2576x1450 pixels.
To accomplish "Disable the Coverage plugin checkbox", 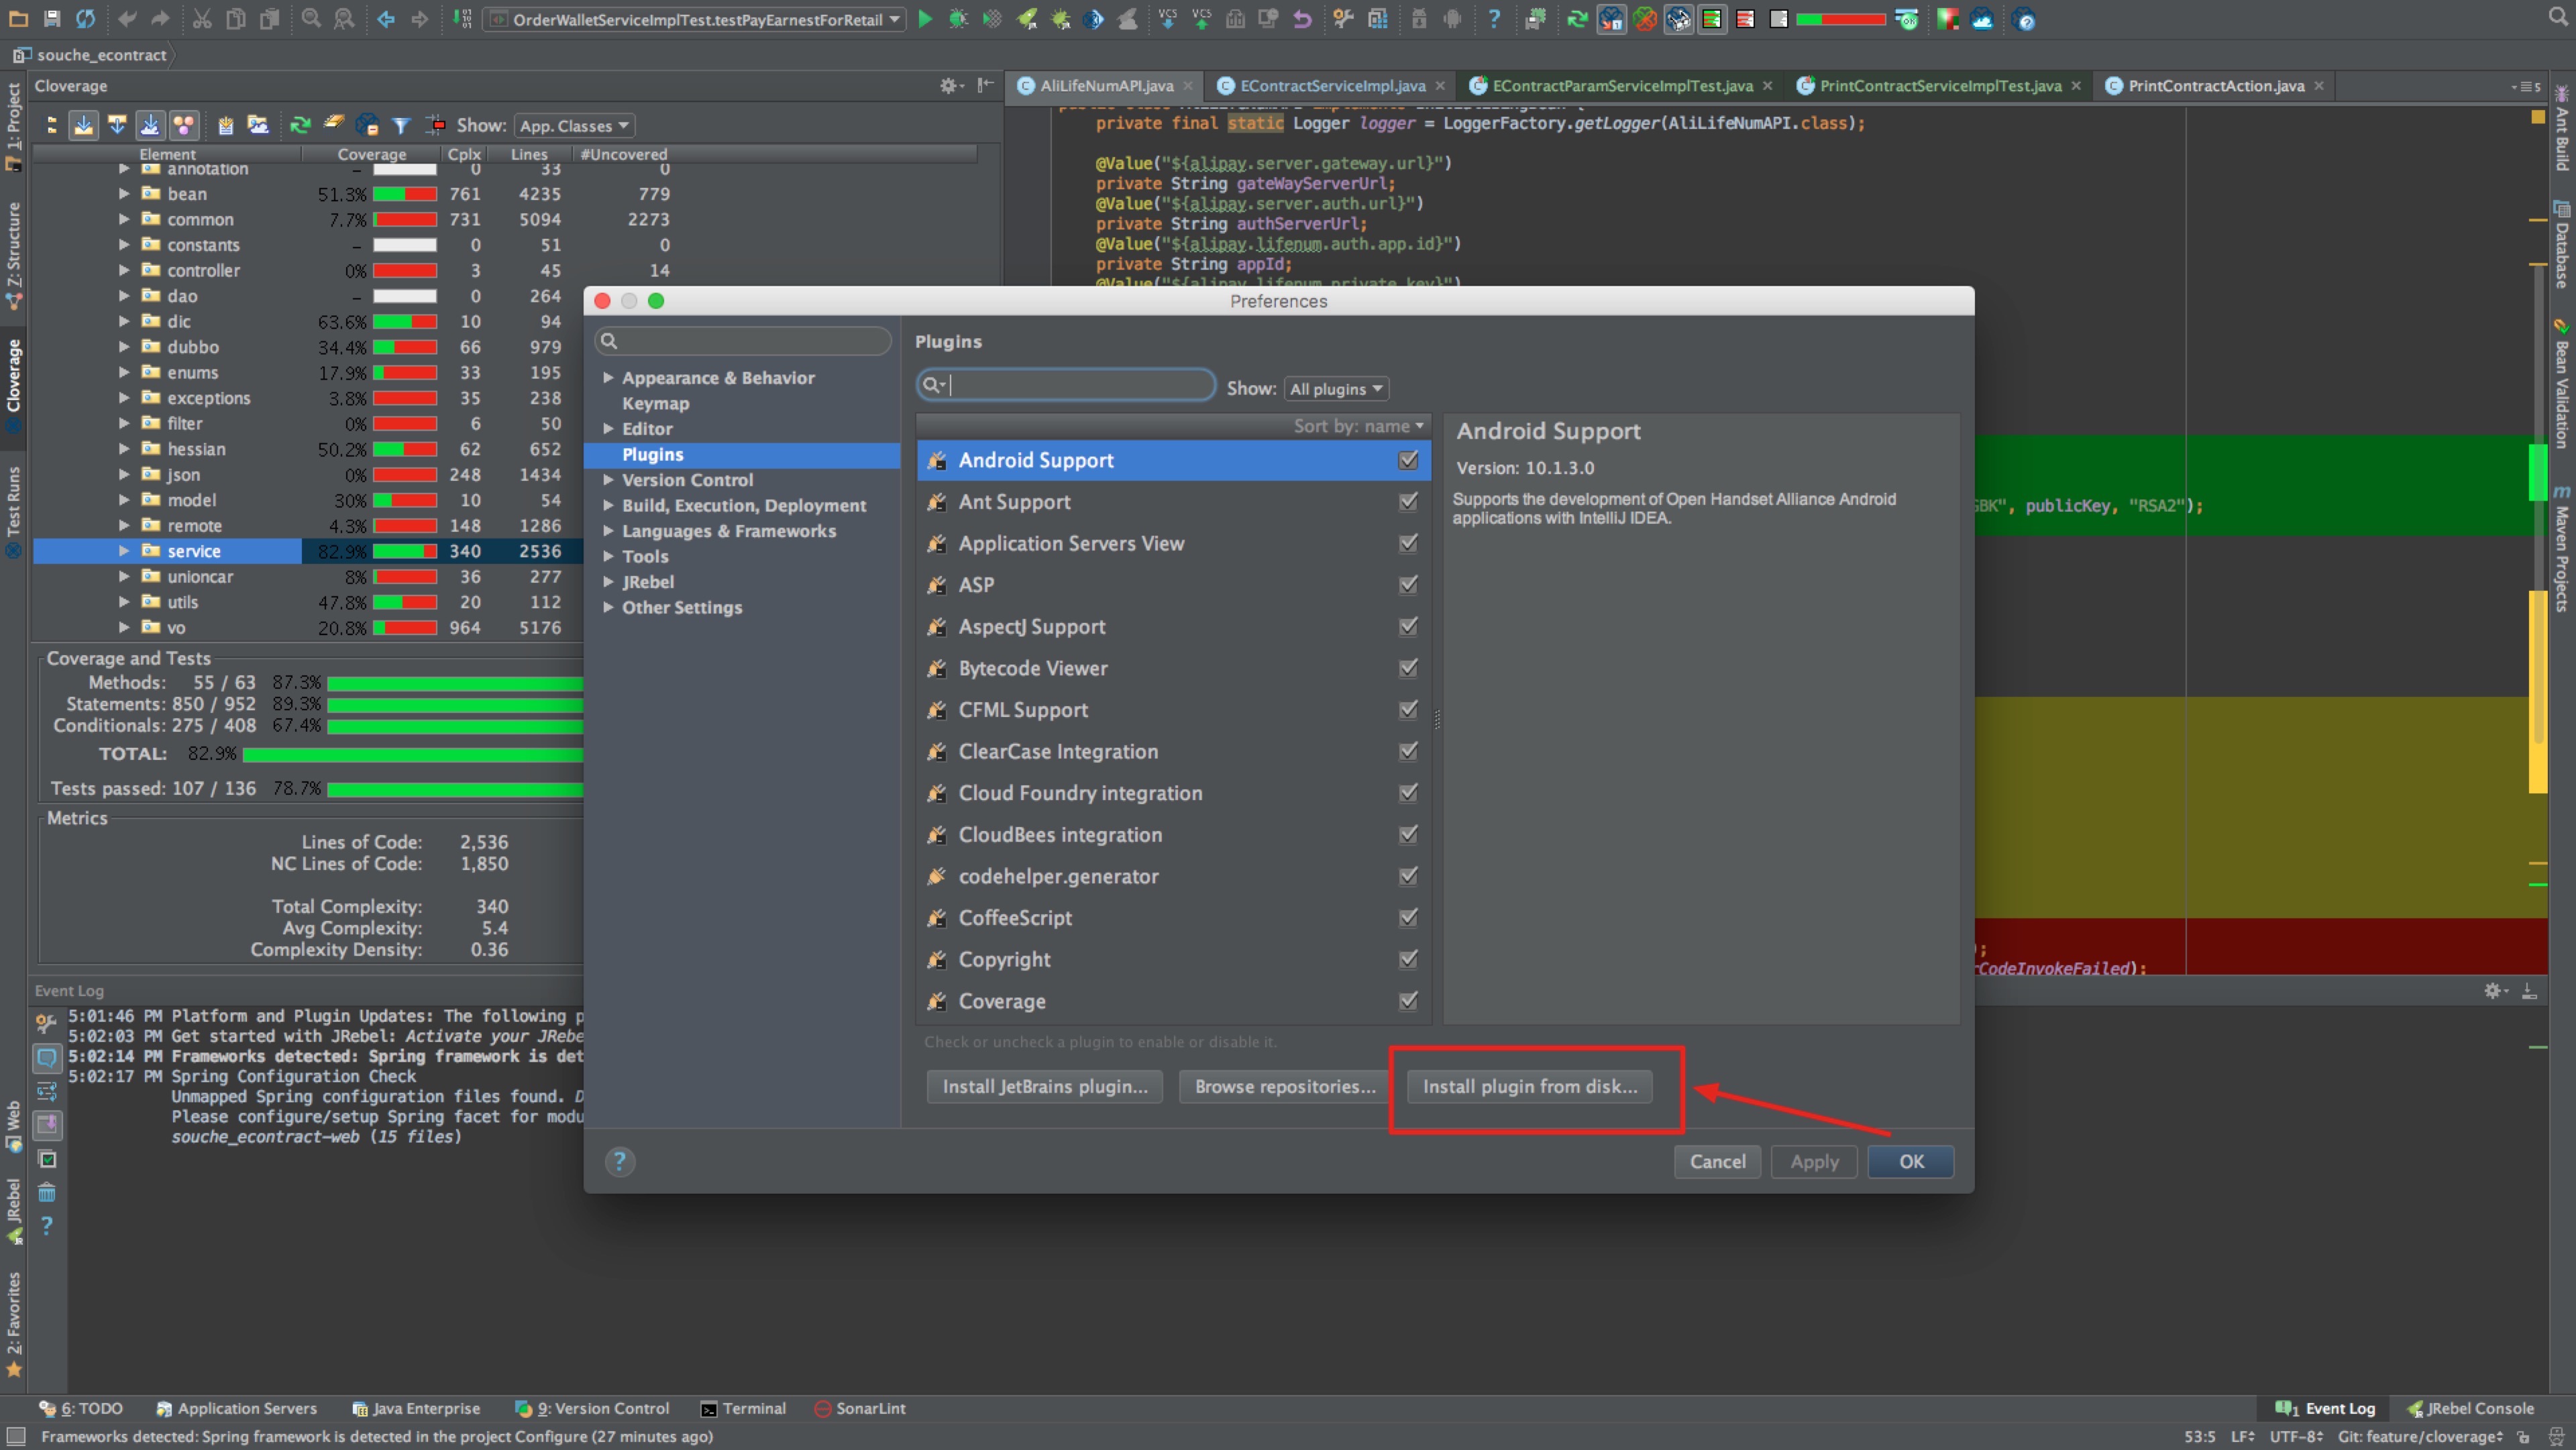I will [x=1408, y=1001].
